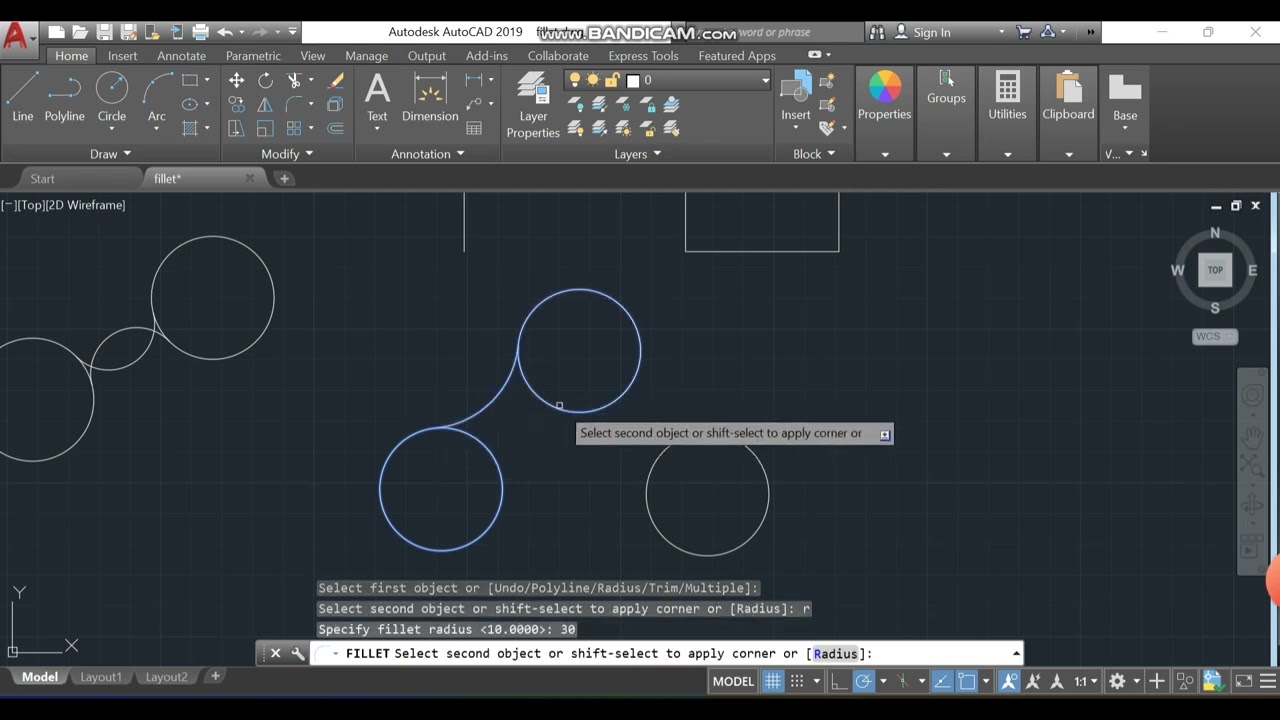Select the Copy tool in Modify
Image resolution: width=1280 pixels, height=720 pixels.
tap(236, 104)
